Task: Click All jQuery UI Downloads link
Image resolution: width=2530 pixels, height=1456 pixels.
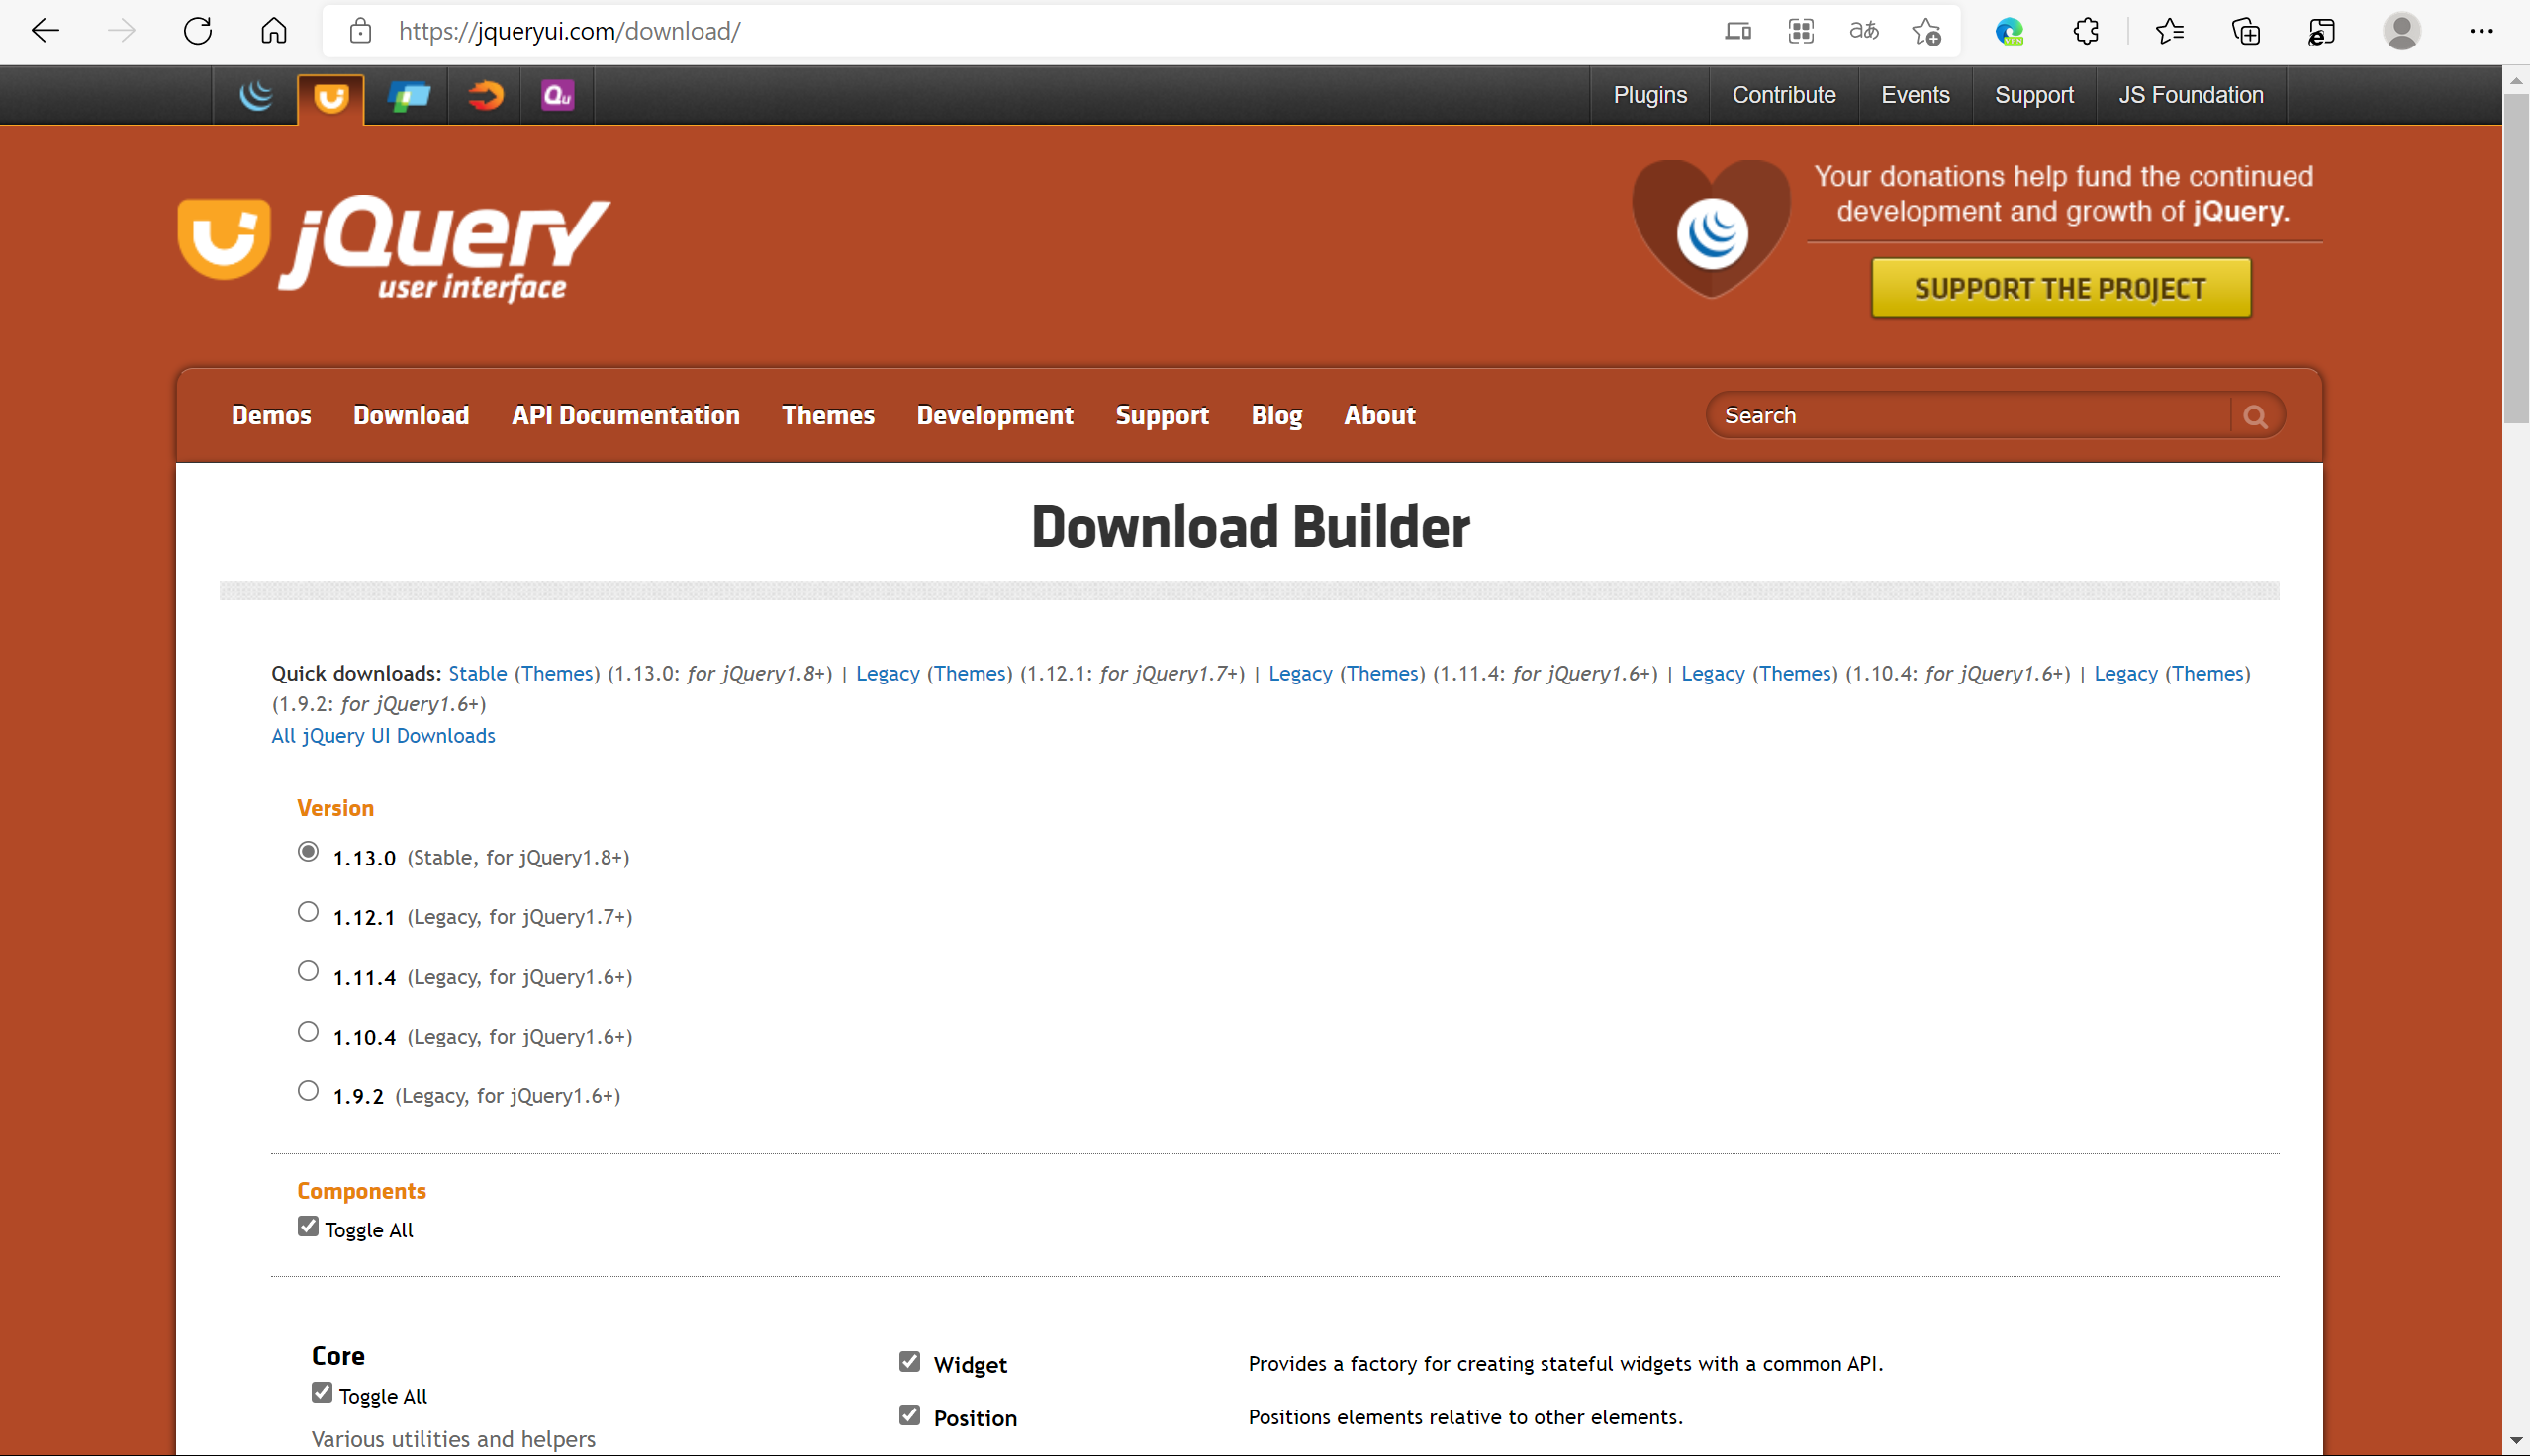Action: [x=383, y=735]
